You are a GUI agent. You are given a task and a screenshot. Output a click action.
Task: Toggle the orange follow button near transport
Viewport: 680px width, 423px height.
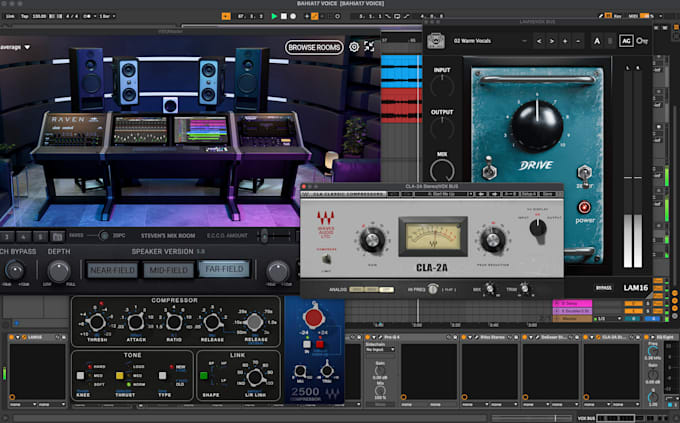[226, 16]
